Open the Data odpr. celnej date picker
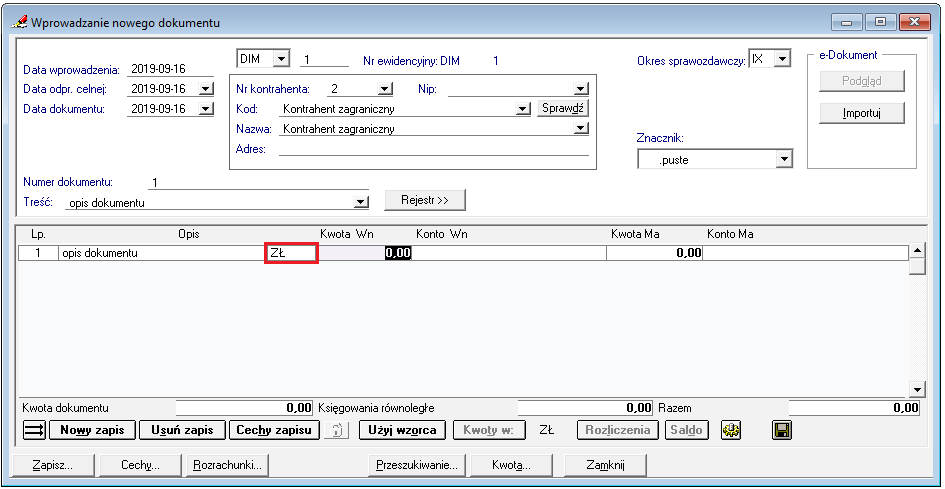The height and width of the screenshot is (489, 945). click(x=206, y=89)
